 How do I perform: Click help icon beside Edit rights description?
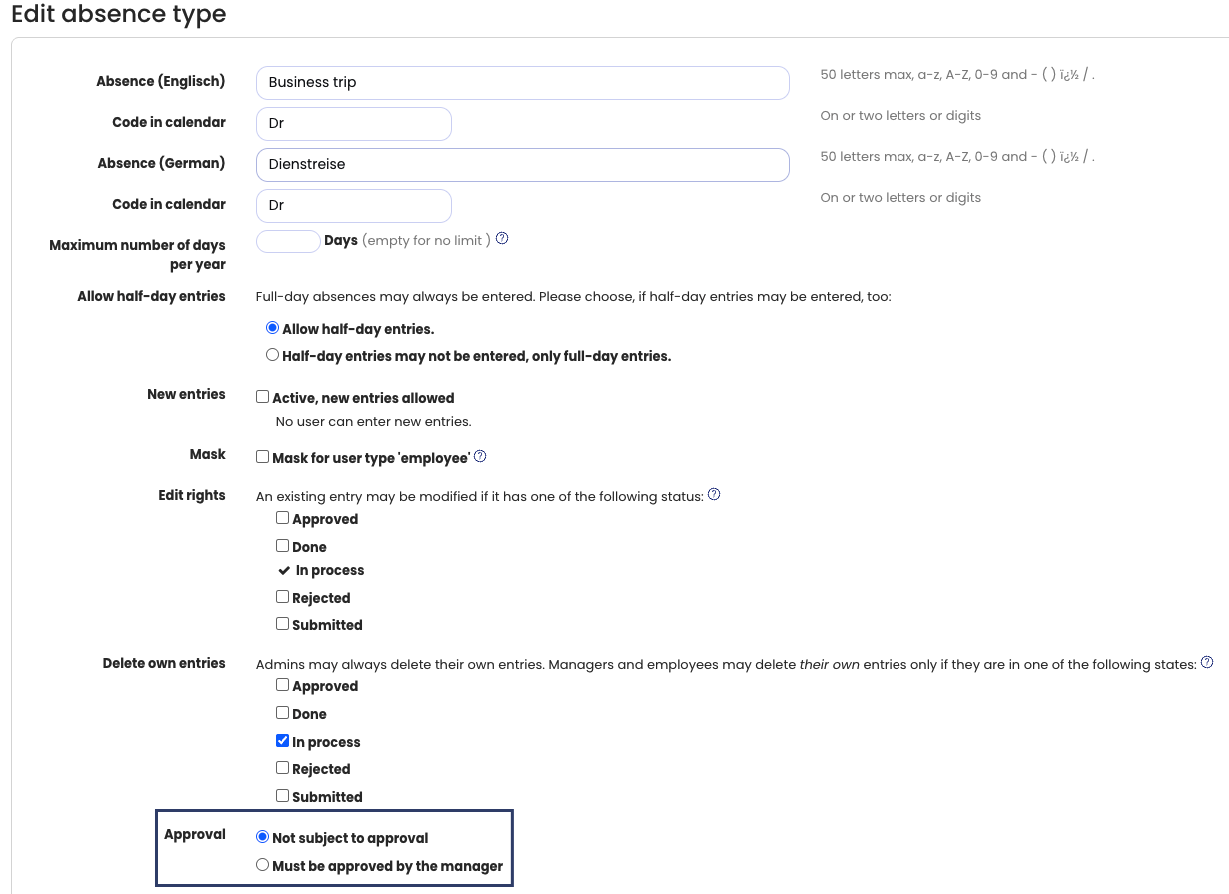click(714, 495)
